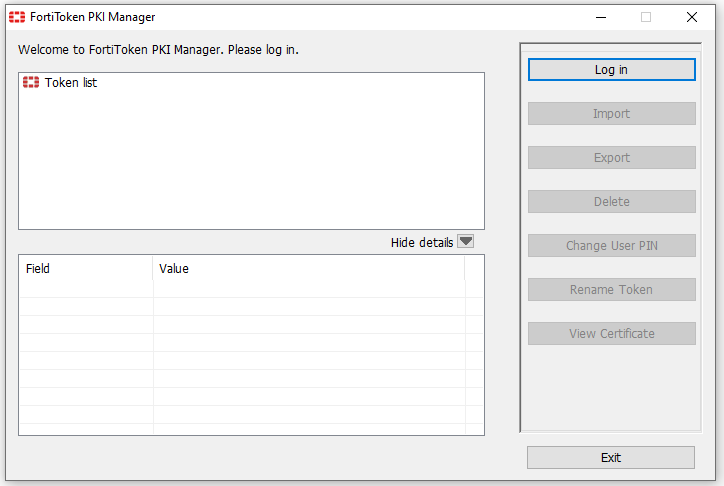The height and width of the screenshot is (486, 724).
Task: Close the FortiToken PKI Manager window
Action: point(692,18)
